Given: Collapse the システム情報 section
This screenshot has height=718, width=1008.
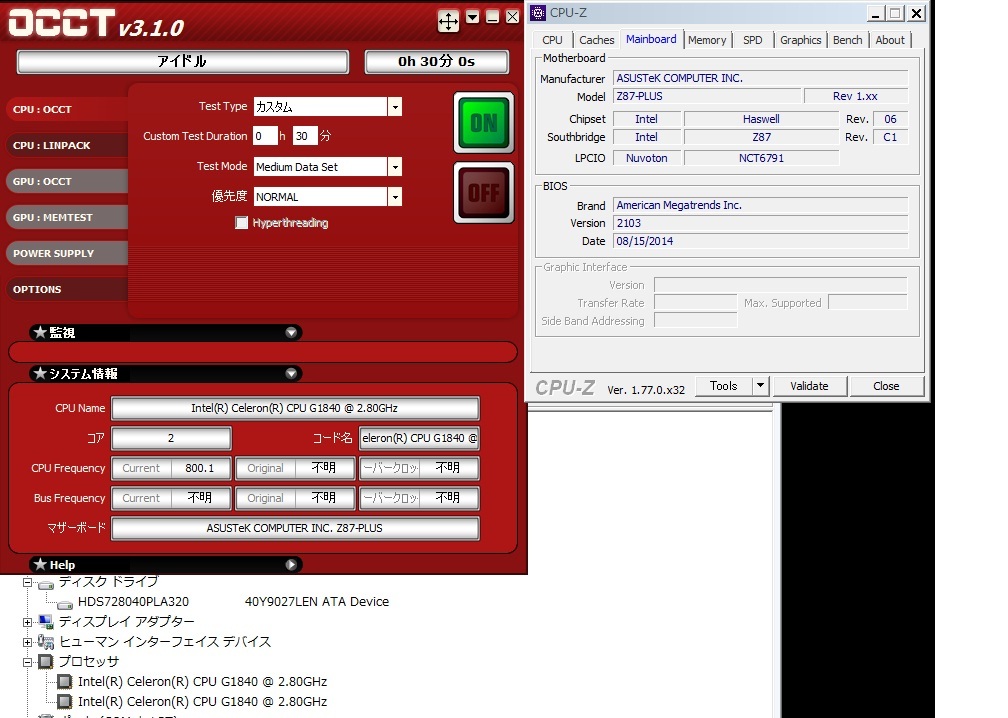Looking at the screenshot, I should coord(291,373).
